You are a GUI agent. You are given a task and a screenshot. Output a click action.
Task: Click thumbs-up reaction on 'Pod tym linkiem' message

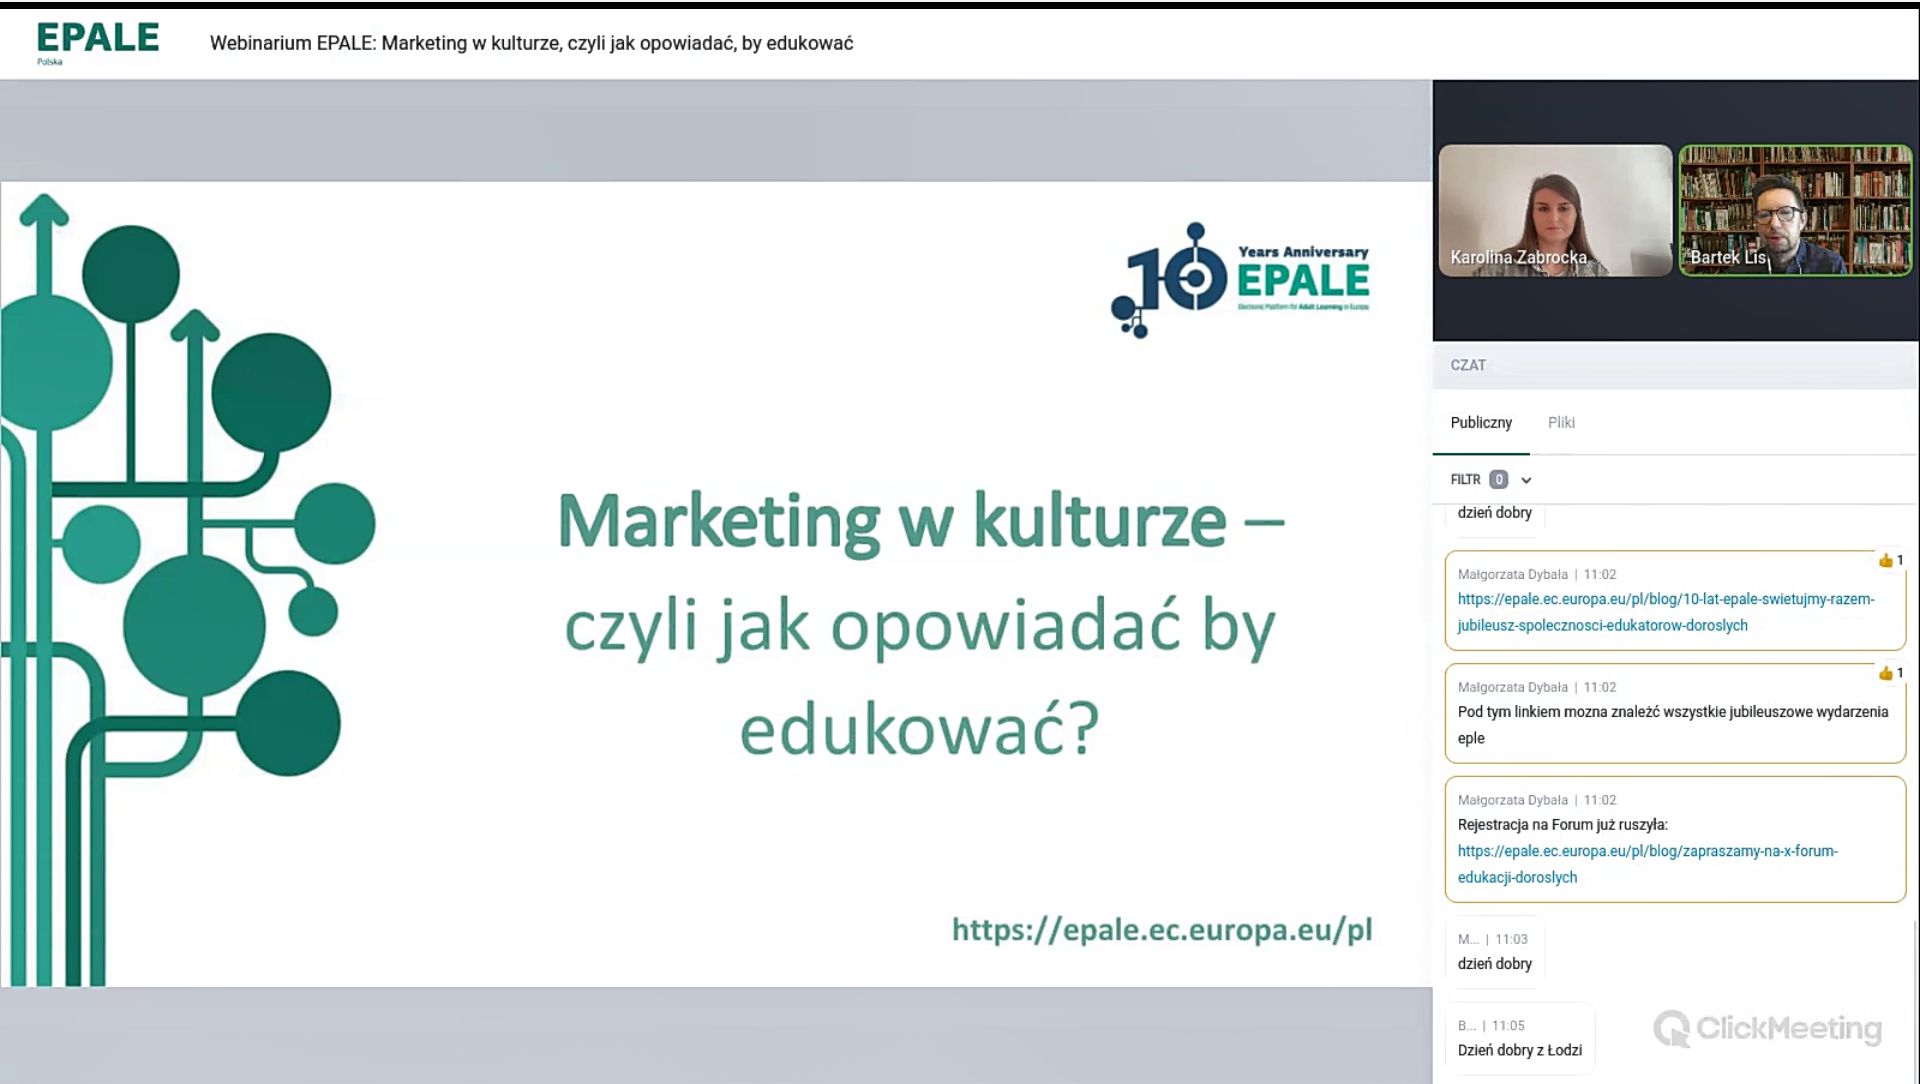(x=1890, y=674)
